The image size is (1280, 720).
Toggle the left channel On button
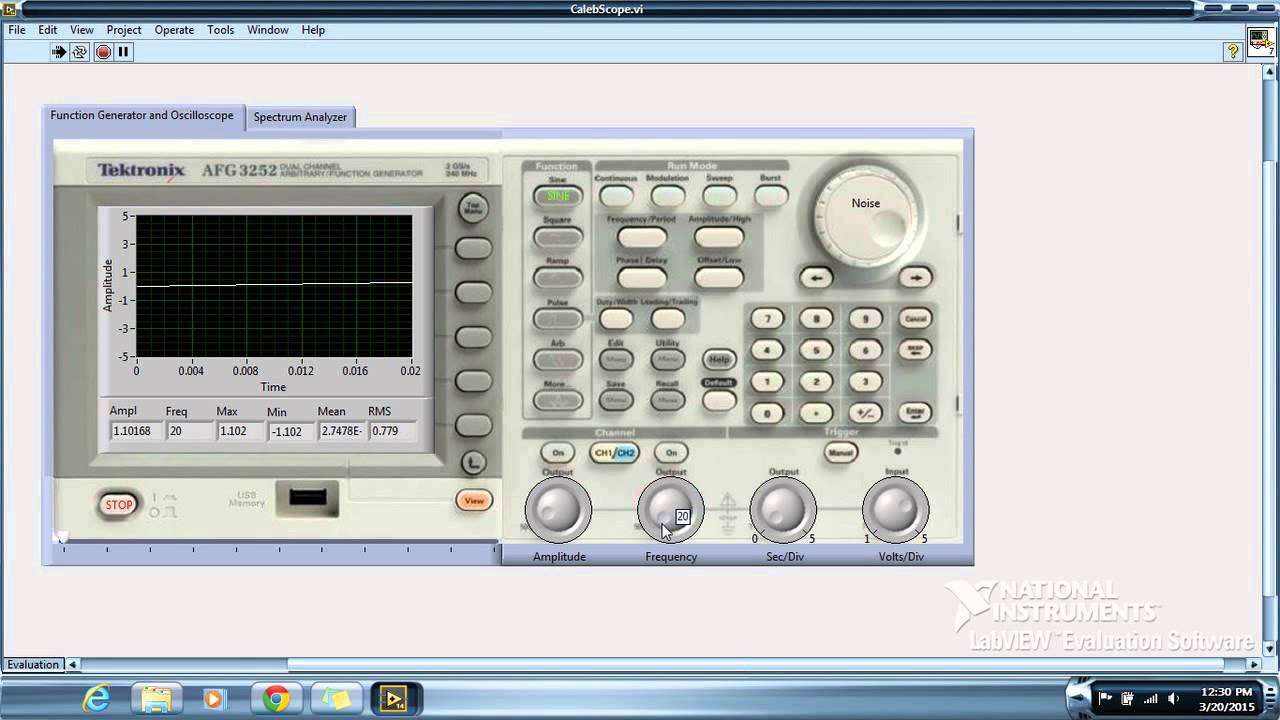[x=558, y=453]
